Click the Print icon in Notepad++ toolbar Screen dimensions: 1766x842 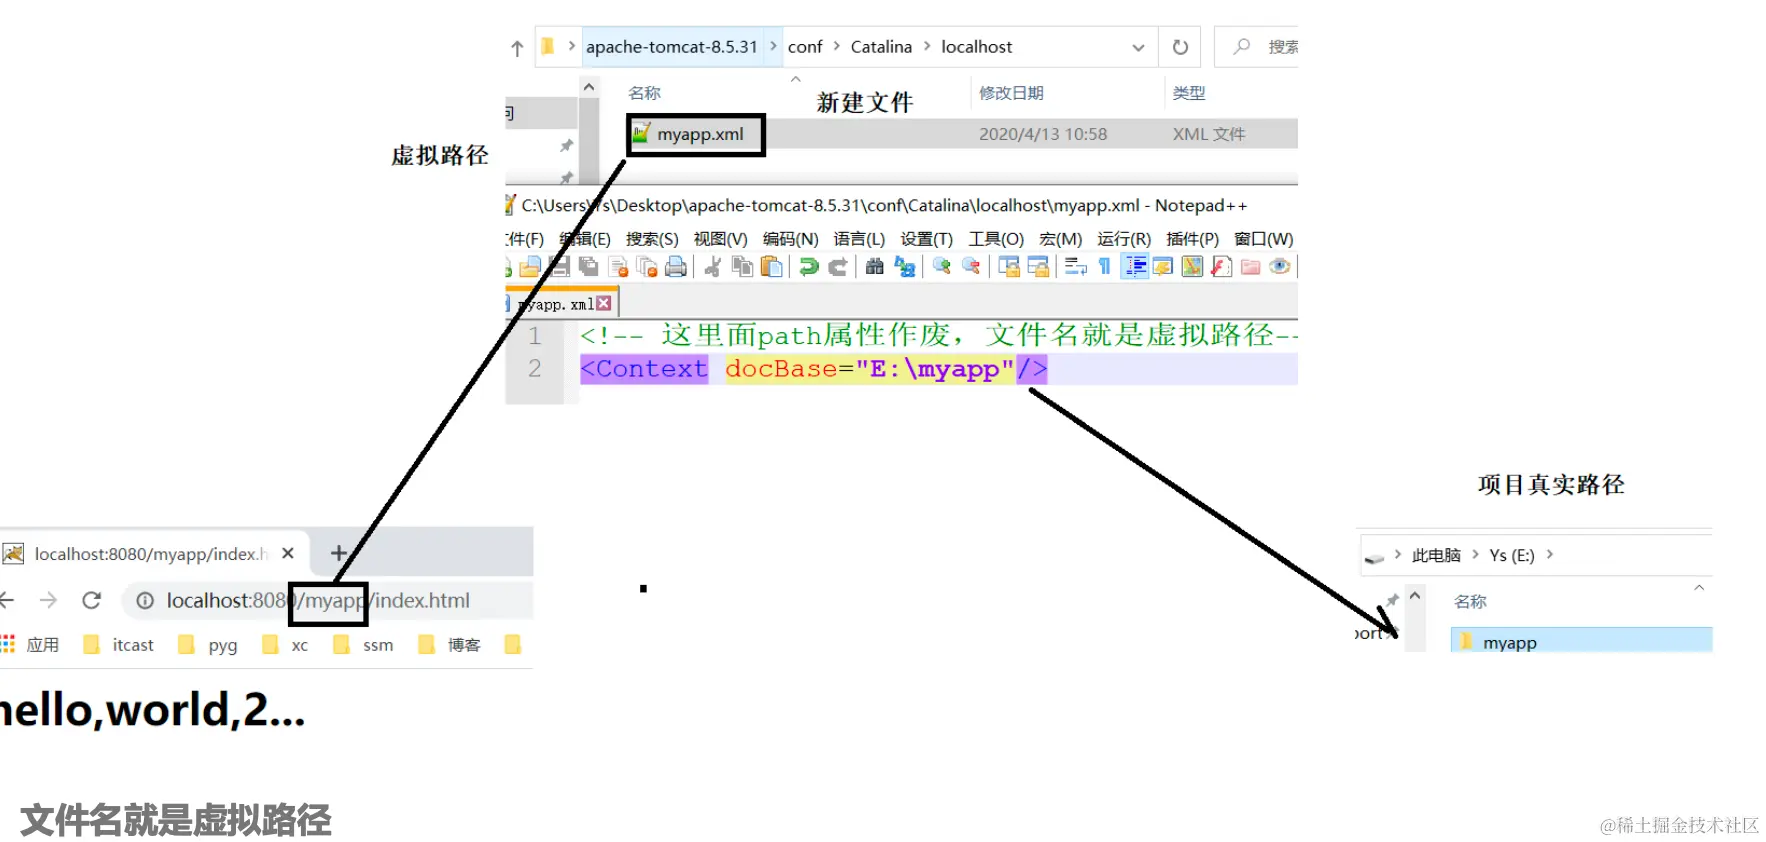point(676,266)
